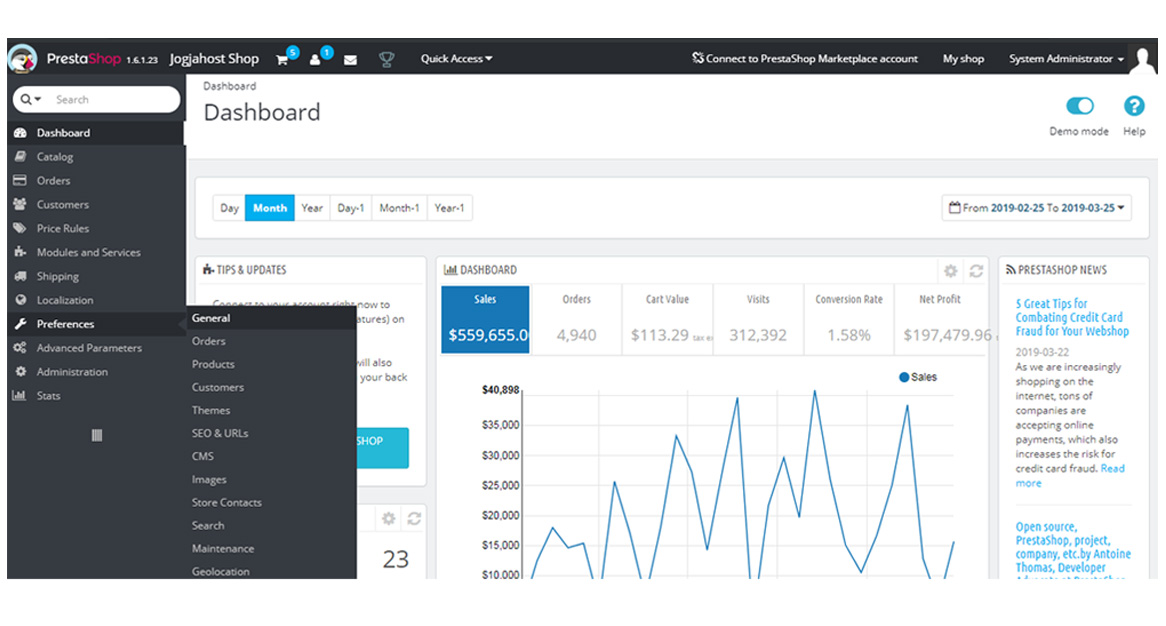1166x626 pixels.
Task: Open the My shop link
Action: 963,59
